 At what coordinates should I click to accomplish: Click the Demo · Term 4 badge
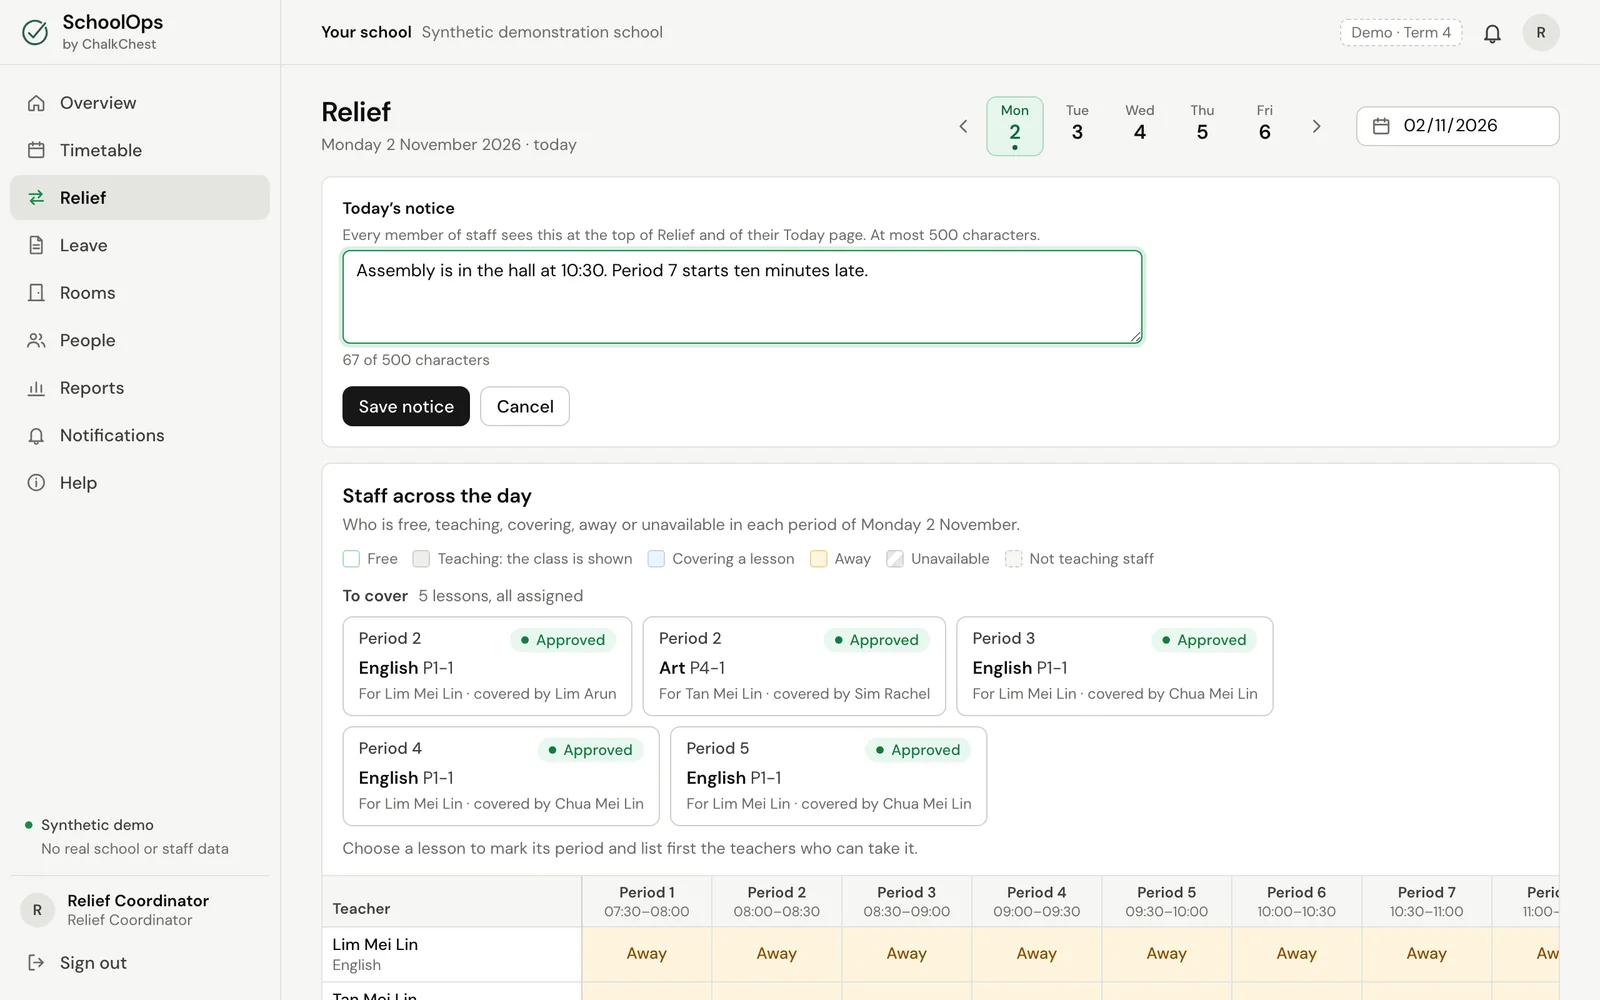coord(1401,33)
